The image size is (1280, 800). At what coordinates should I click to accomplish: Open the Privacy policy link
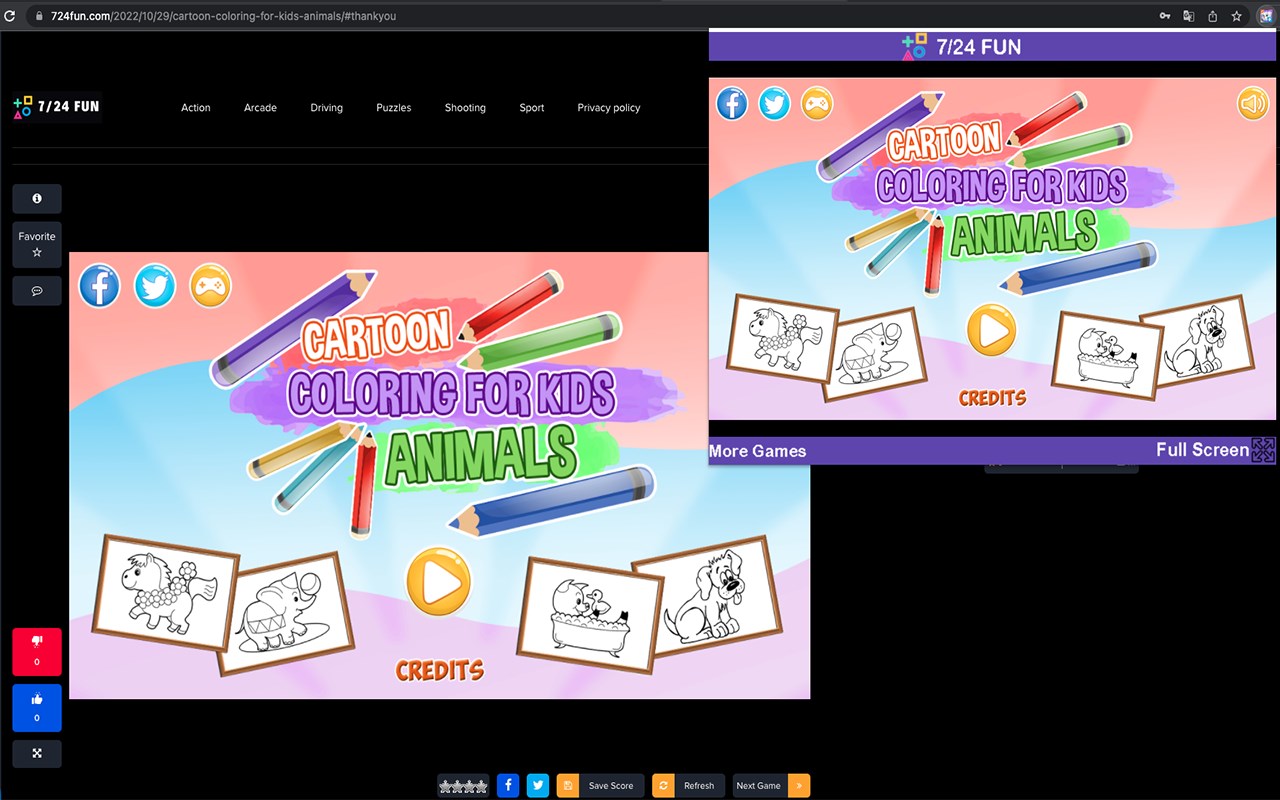[x=609, y=108]
